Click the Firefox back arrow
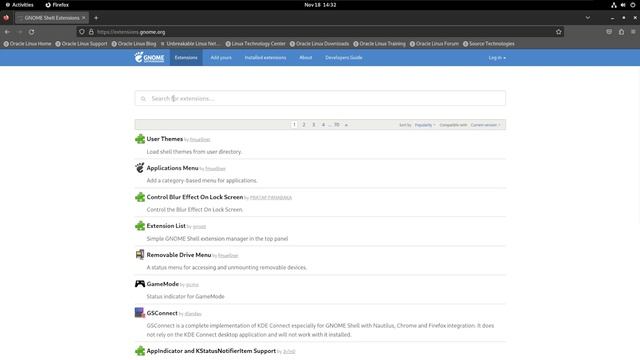640x360 pixels. point(7,32)
